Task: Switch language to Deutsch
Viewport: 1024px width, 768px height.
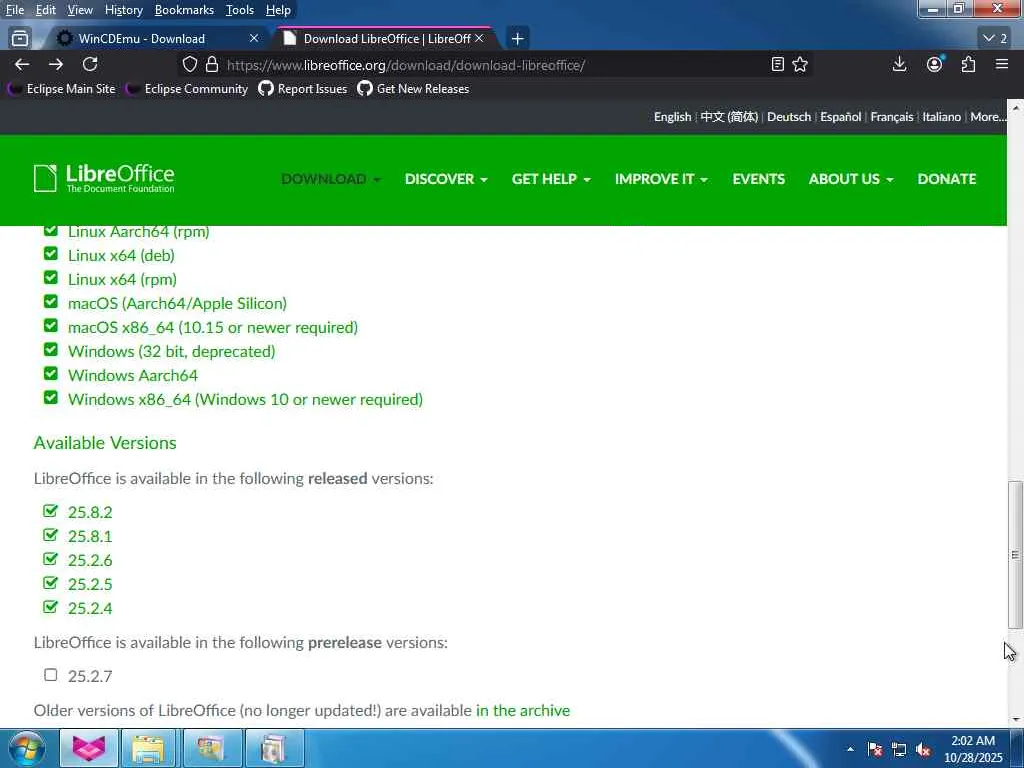Action: click(x=788, y=117)
